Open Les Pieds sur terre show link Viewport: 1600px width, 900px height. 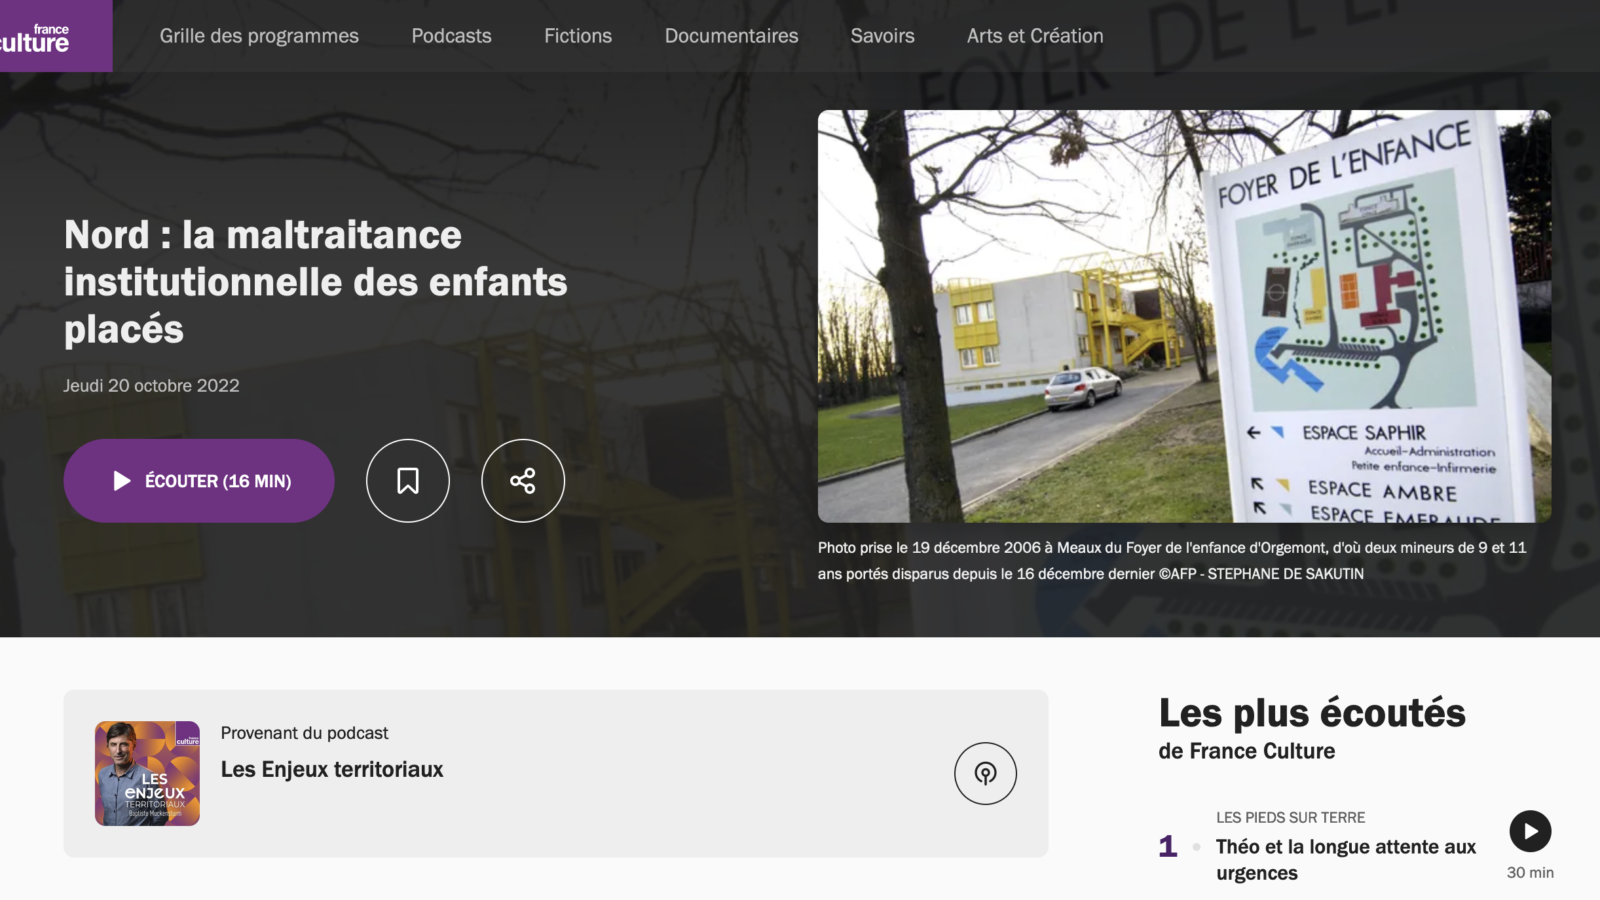(x=1290, y=817)
